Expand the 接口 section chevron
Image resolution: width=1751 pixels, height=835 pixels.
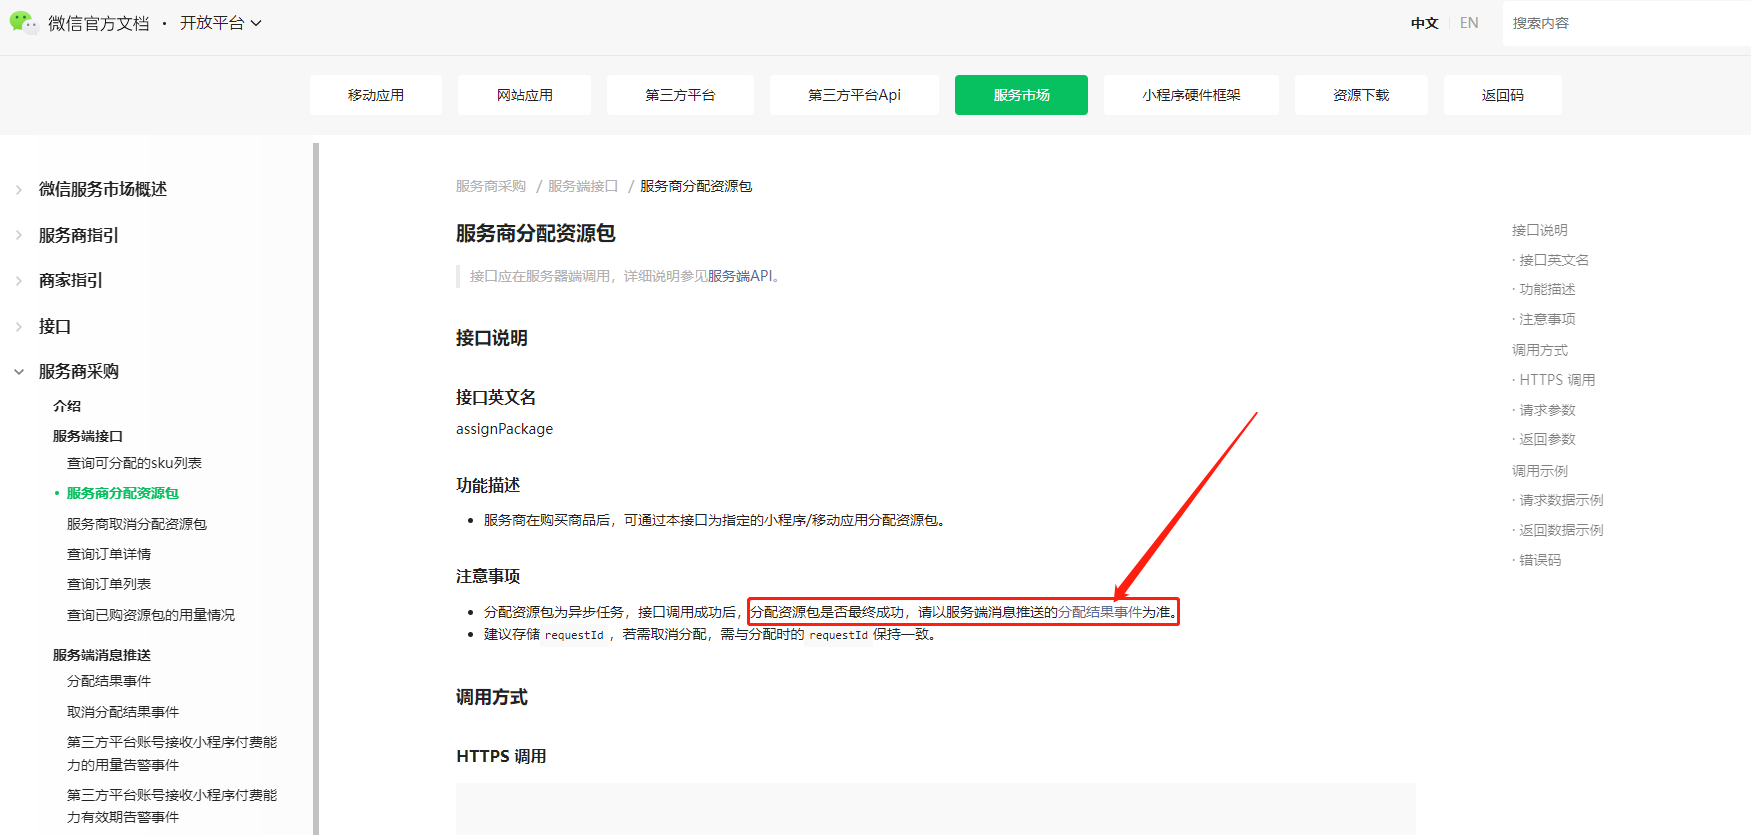(19, 326)
